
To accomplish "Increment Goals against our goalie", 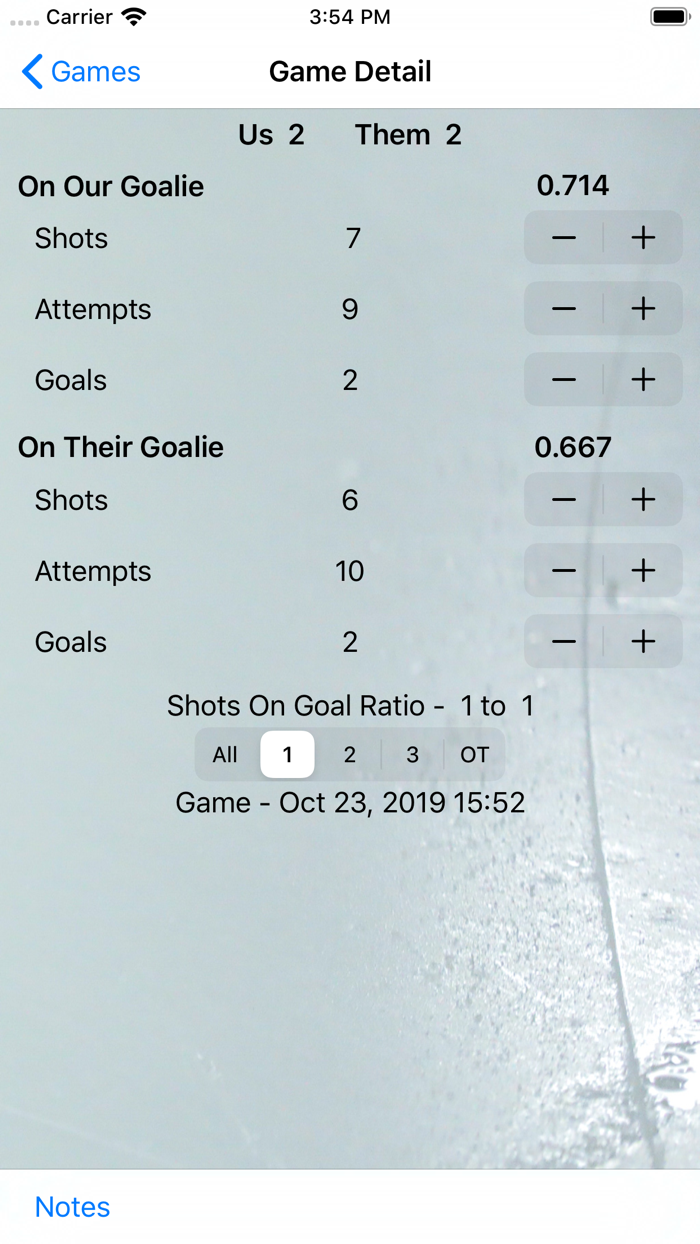I will 644,380.
